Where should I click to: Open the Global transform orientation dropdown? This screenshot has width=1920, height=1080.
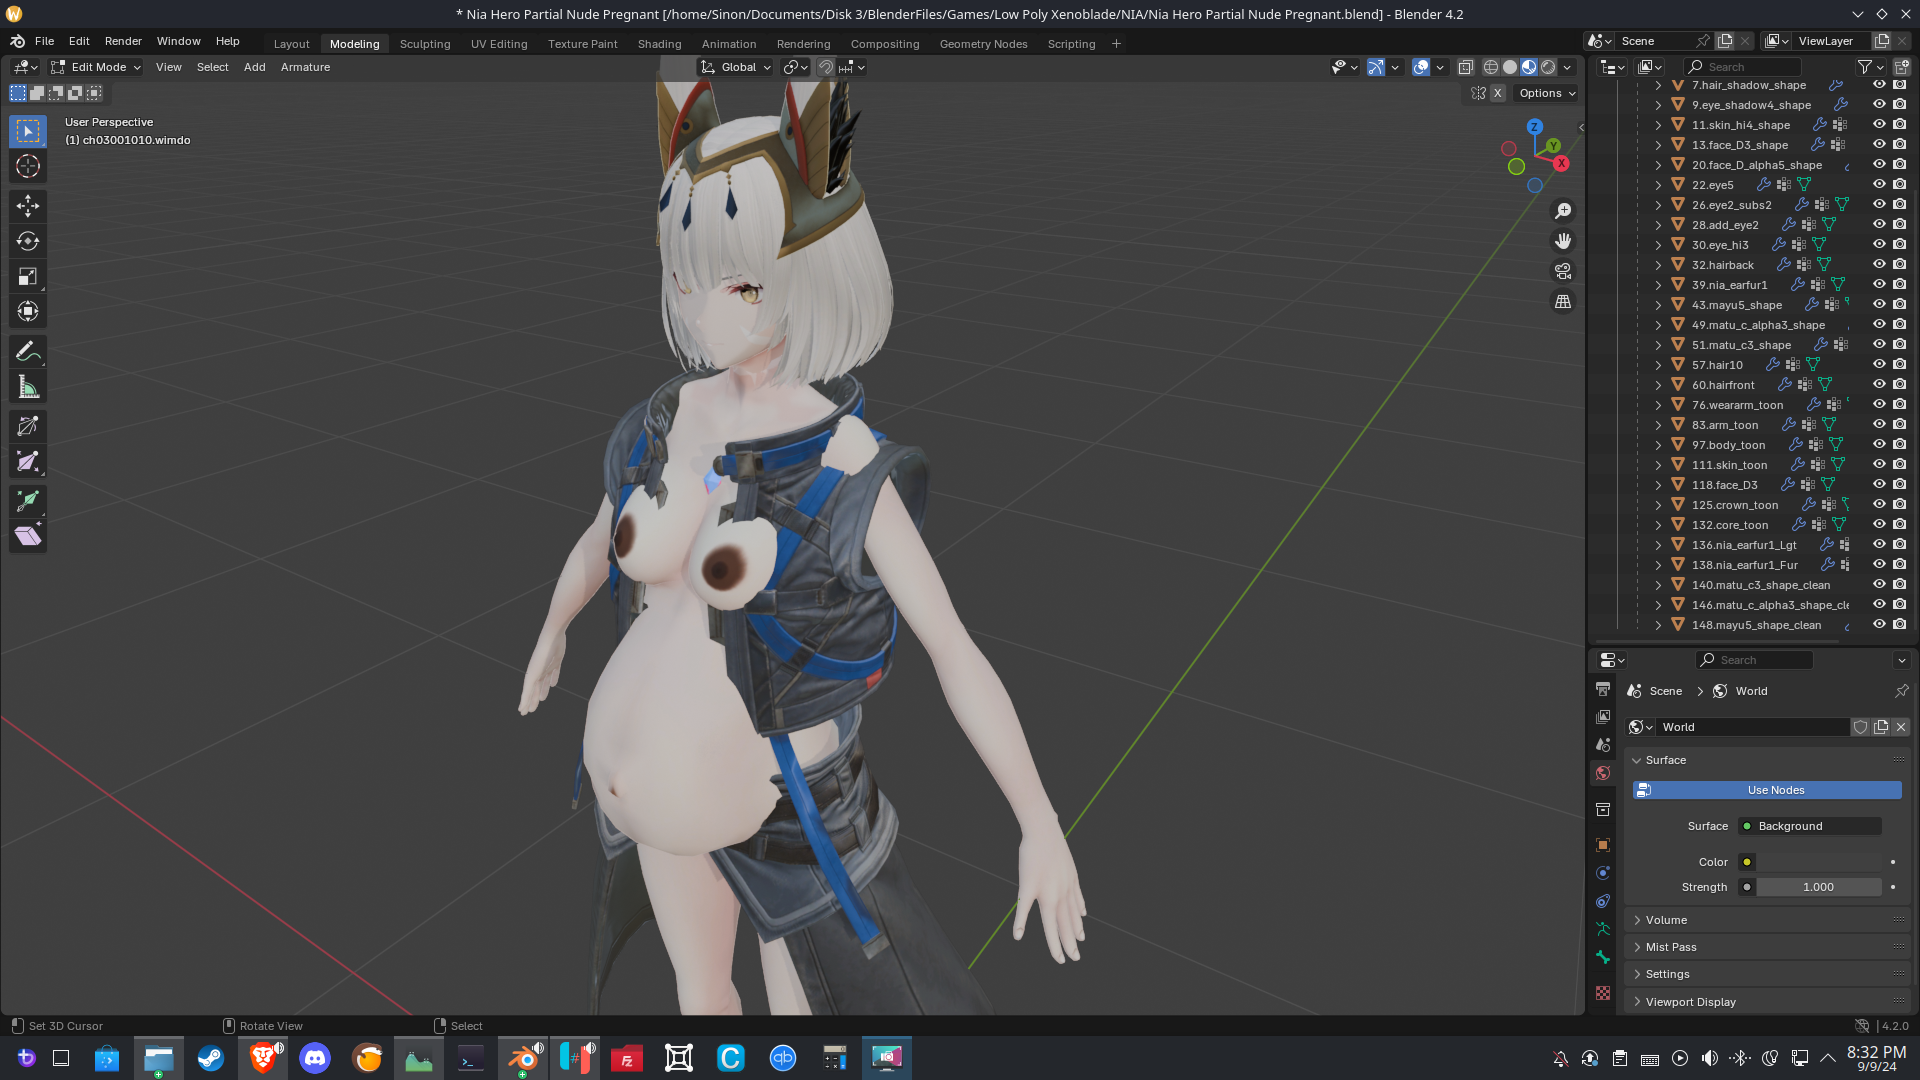click(x=735, y=67)
